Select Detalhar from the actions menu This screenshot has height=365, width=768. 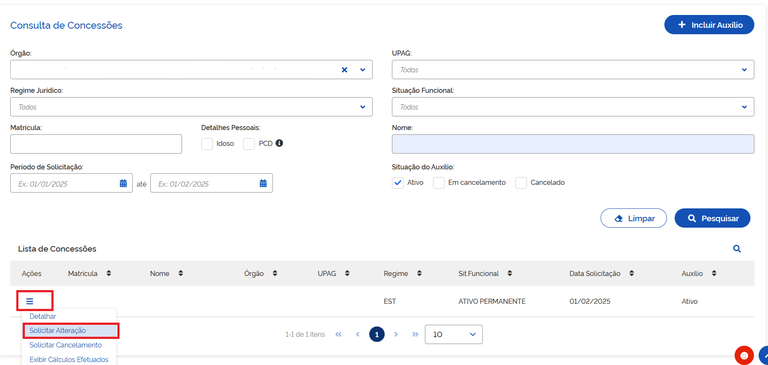point(43,316)
